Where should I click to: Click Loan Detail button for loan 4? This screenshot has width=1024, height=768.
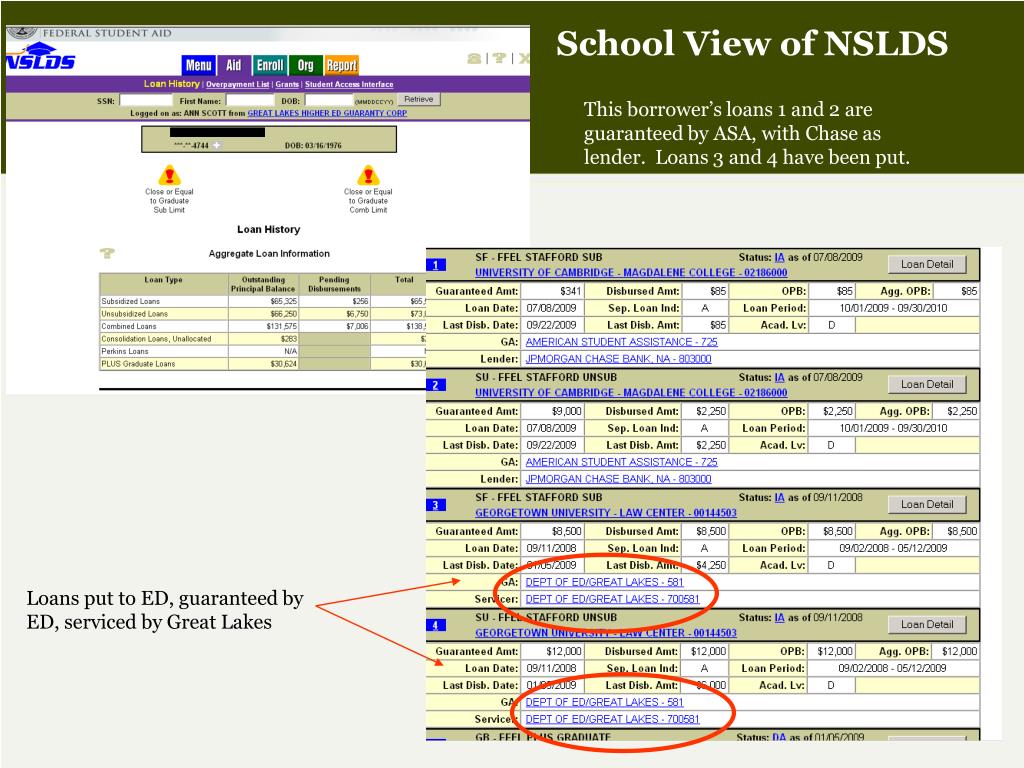[x=927, y=624]
